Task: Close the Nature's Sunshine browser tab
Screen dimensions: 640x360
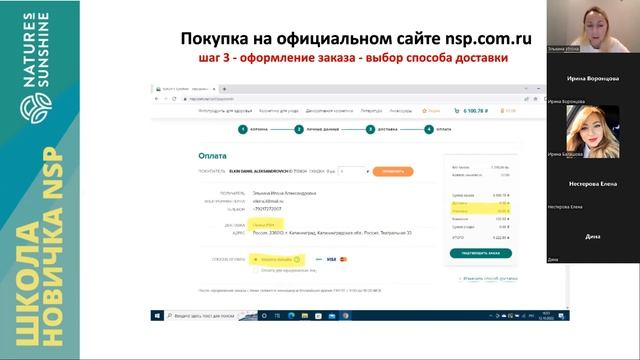Action: pyautogui.click(x=214, y=89)
